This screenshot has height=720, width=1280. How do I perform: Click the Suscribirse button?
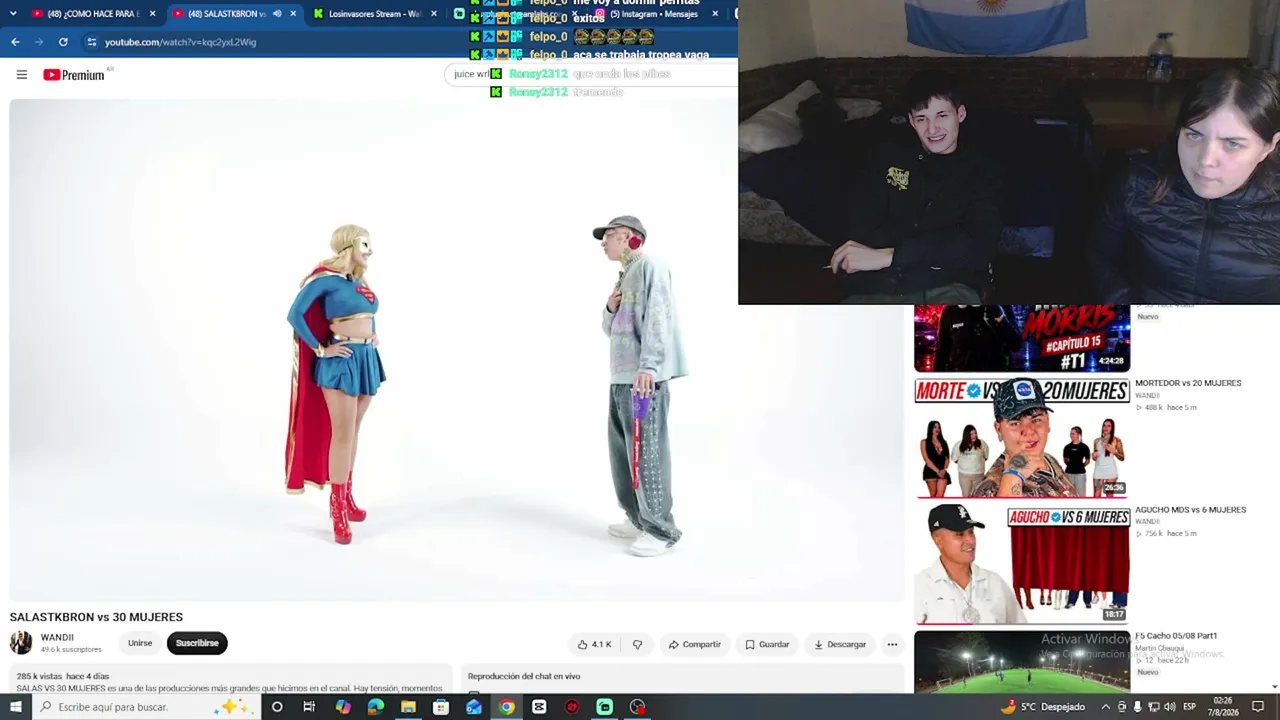pos(197,643)
